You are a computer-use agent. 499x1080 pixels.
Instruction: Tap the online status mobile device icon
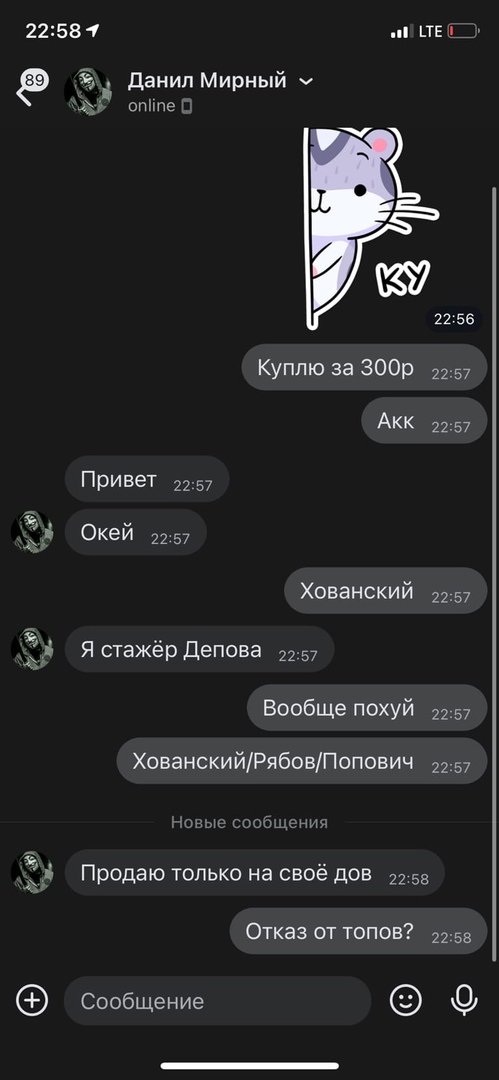[187, 107]
